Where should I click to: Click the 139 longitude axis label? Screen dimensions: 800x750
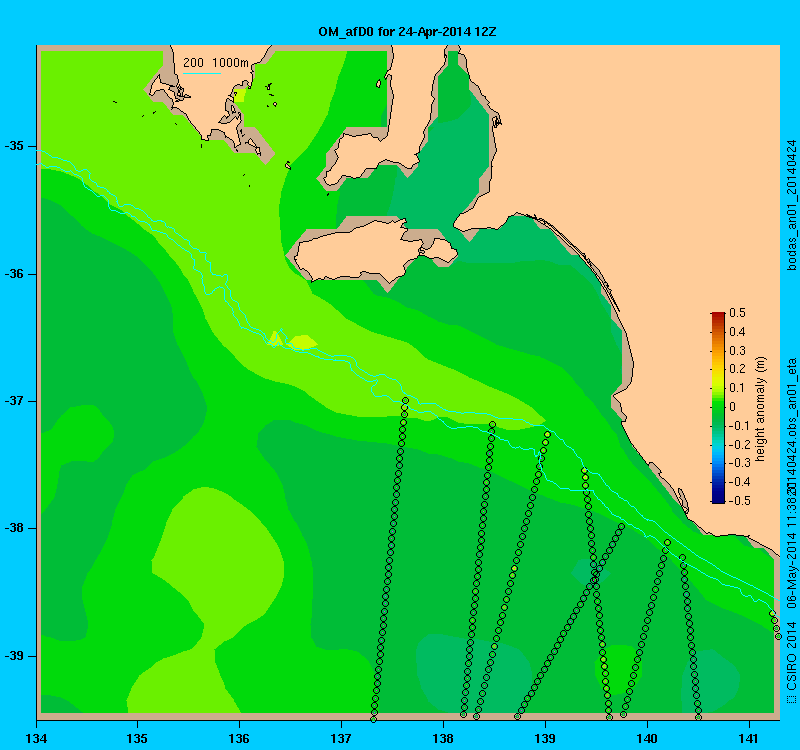pyautogui.click(x=545, y=738)
